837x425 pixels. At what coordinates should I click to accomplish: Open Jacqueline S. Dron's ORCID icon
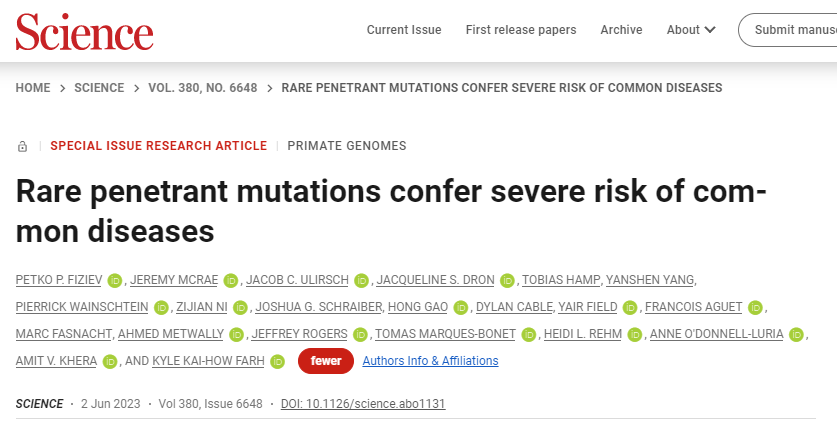[x=507, y=280]
